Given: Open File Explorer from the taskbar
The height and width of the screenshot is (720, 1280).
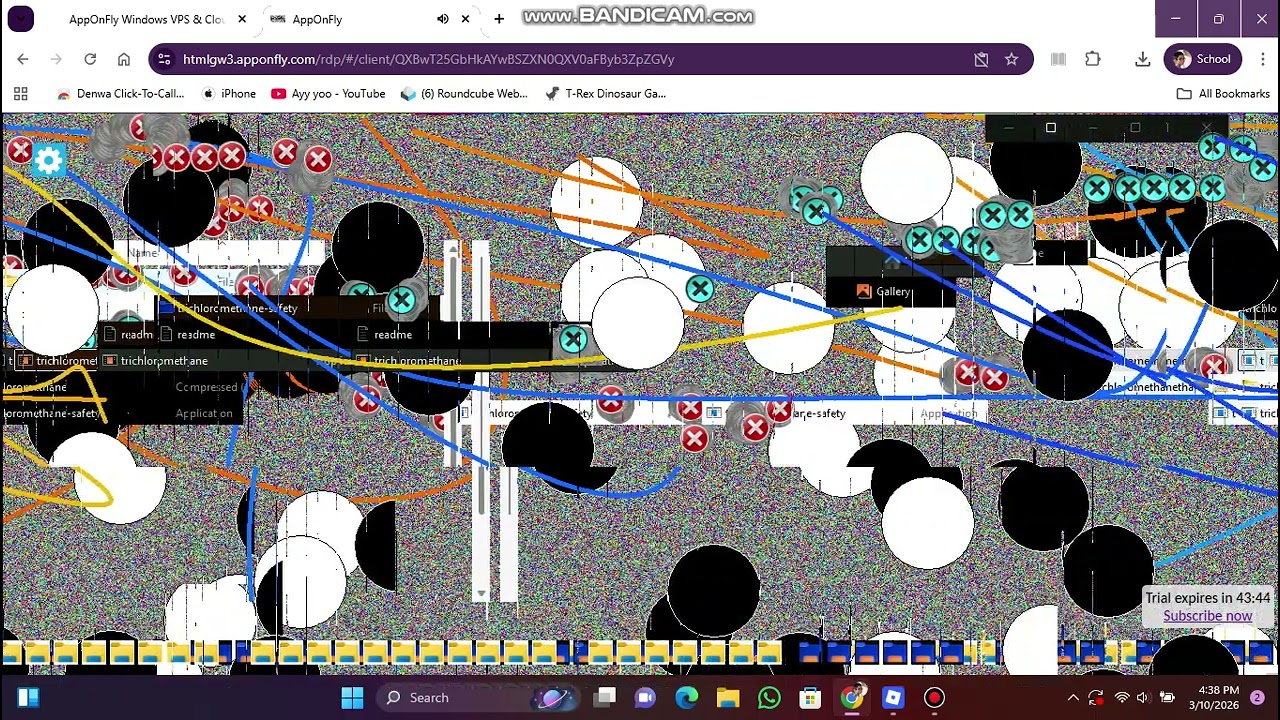Looking at the screenshot, I should (727, 698).
